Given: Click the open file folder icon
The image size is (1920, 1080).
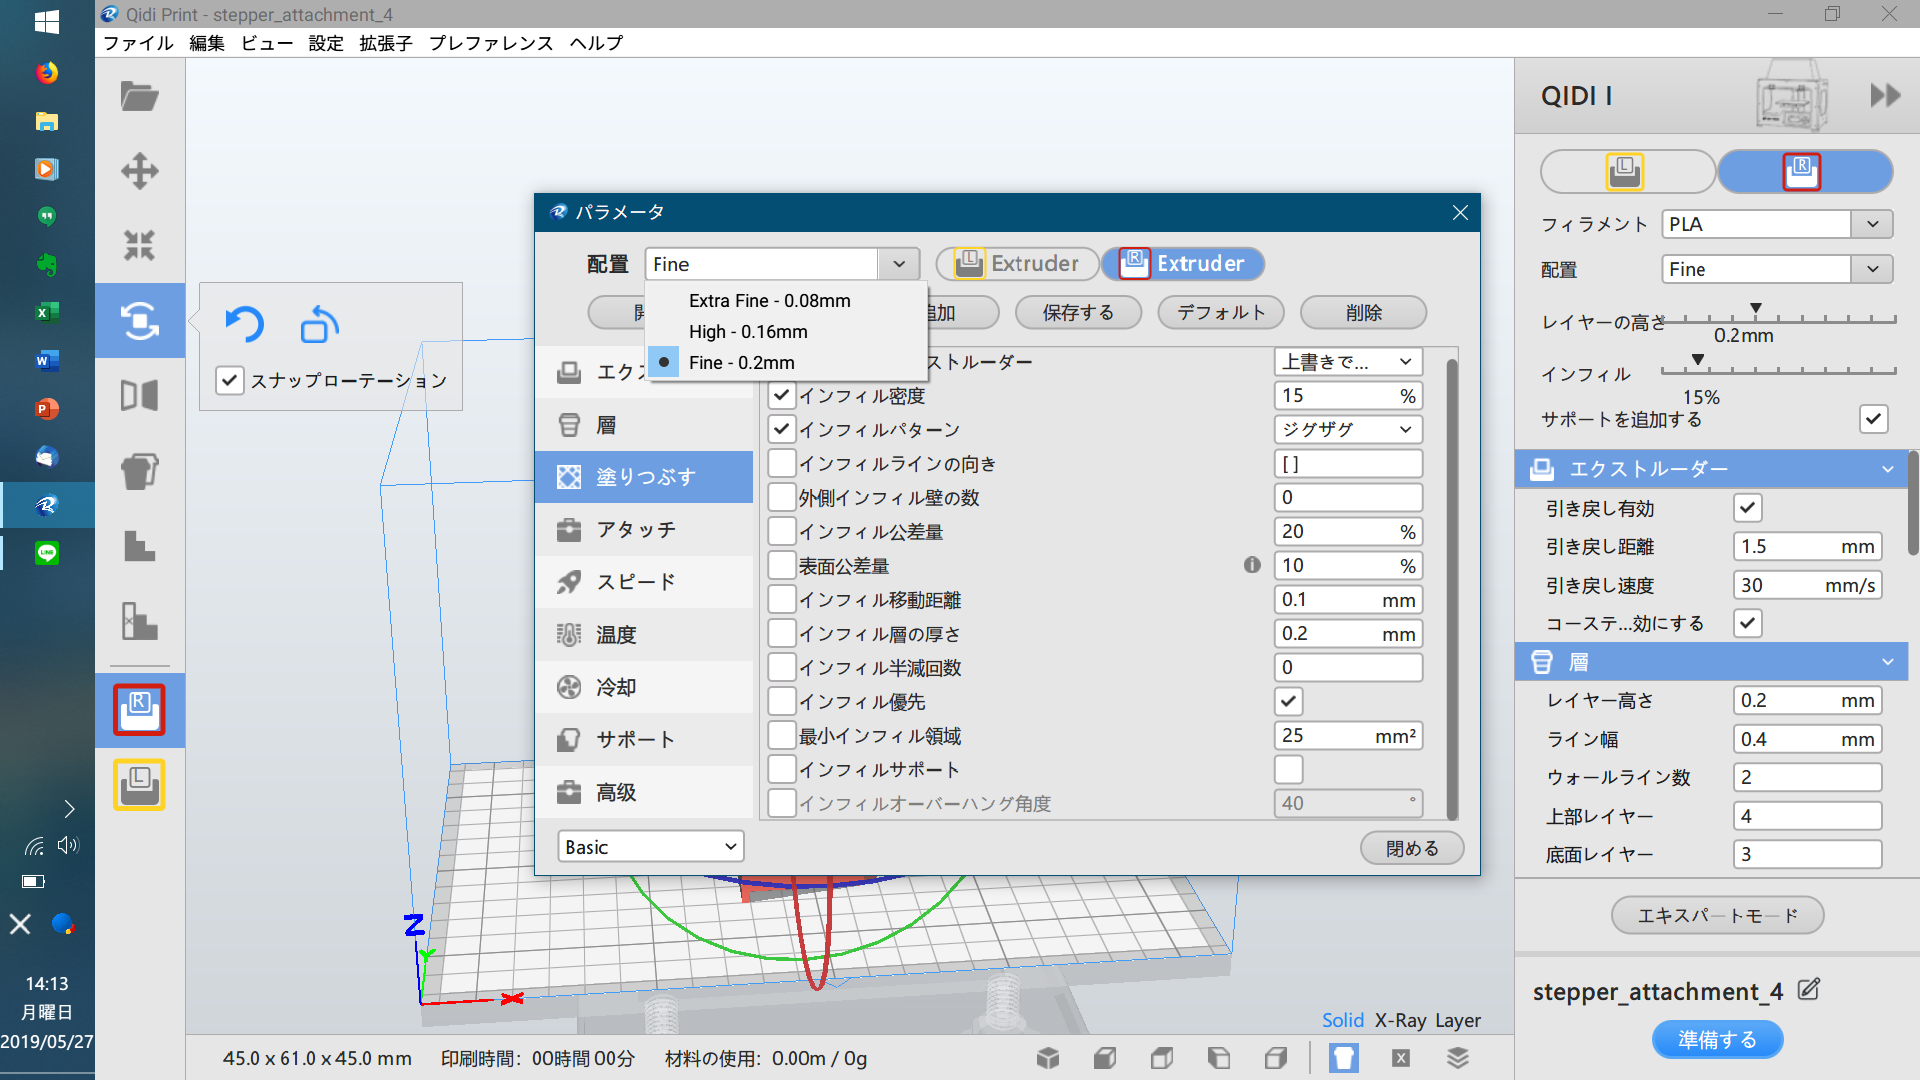Looking at the screenshot, I should (139, 97).
